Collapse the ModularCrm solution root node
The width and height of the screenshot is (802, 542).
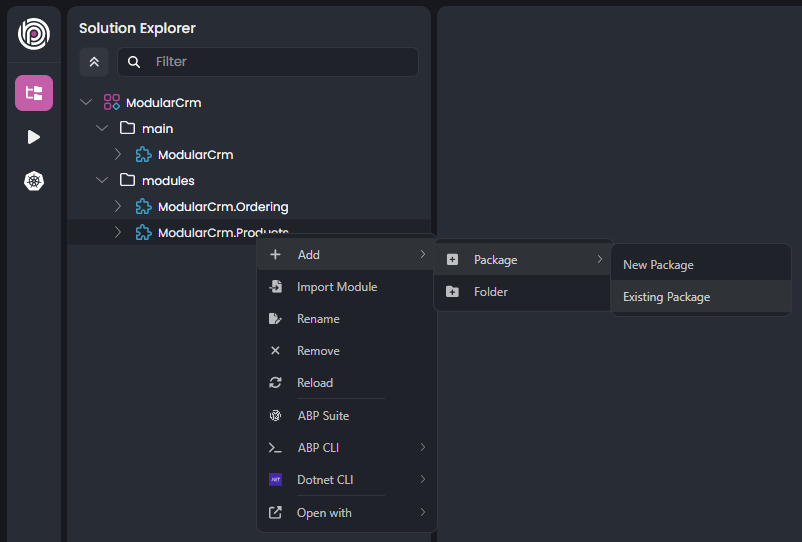coord(86,102)
